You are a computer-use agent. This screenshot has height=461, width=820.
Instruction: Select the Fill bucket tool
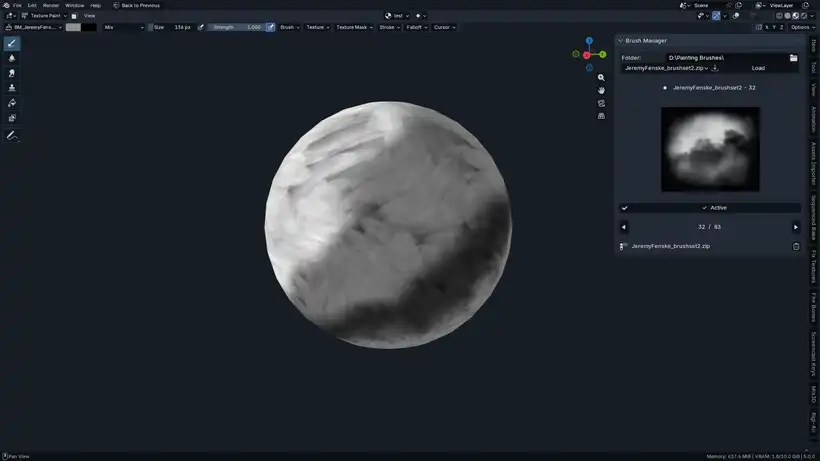tap(12, 103)
